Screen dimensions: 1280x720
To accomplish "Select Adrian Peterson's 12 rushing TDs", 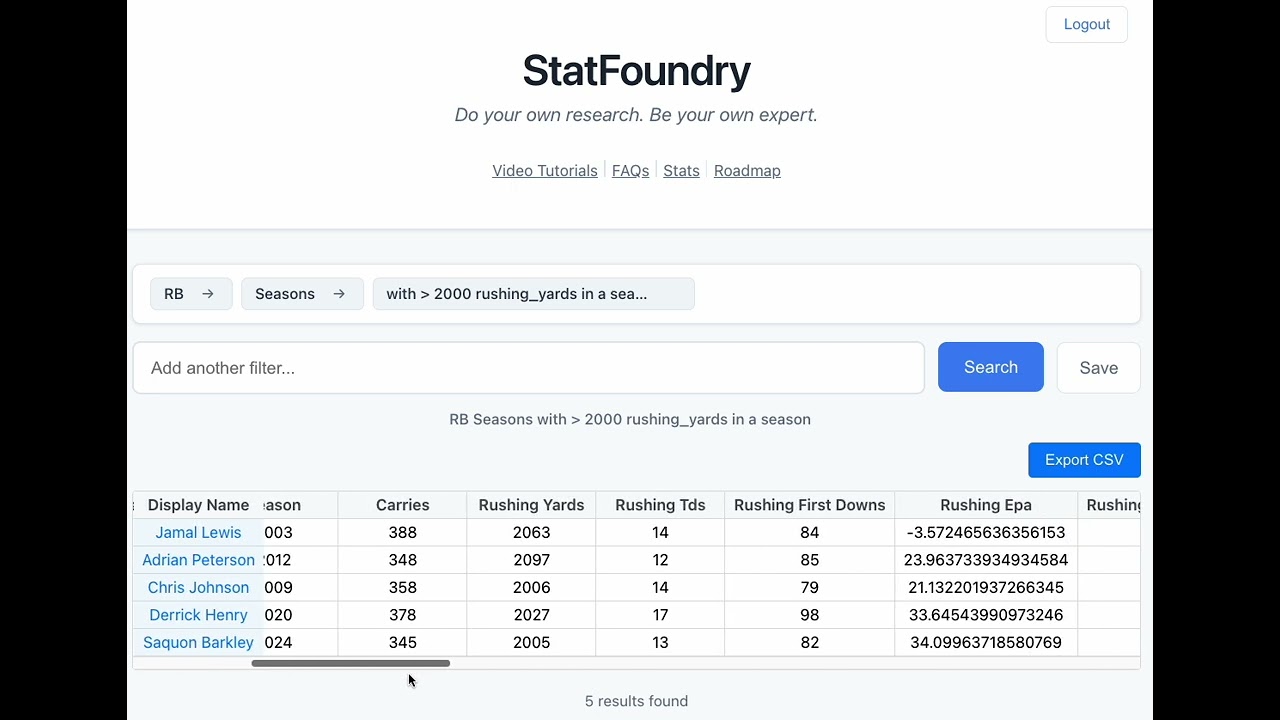I will pyautogui.click(x=660, y=560).
